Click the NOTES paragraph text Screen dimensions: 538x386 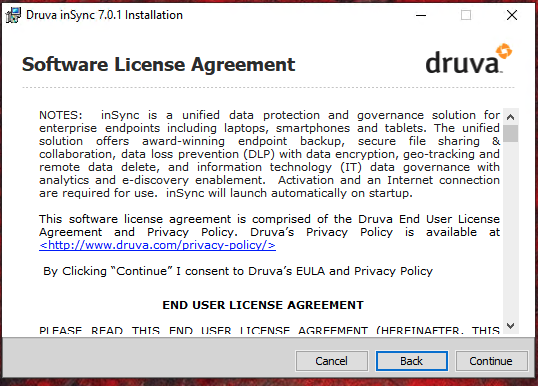(269, 154)
